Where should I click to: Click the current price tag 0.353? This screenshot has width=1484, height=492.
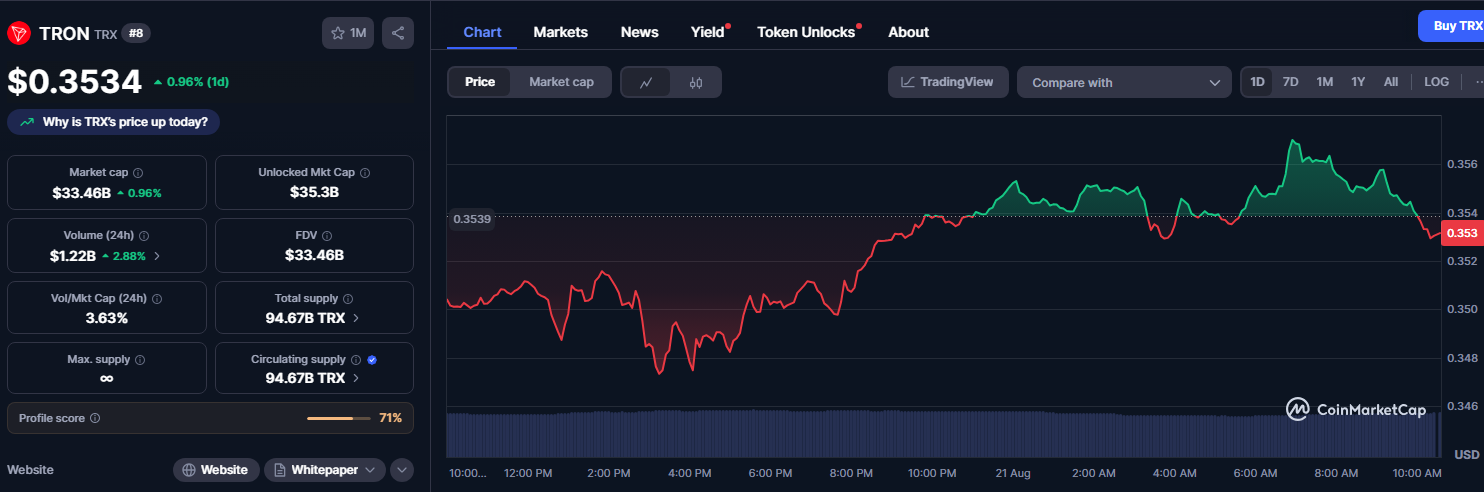[x=1462, y=233]
